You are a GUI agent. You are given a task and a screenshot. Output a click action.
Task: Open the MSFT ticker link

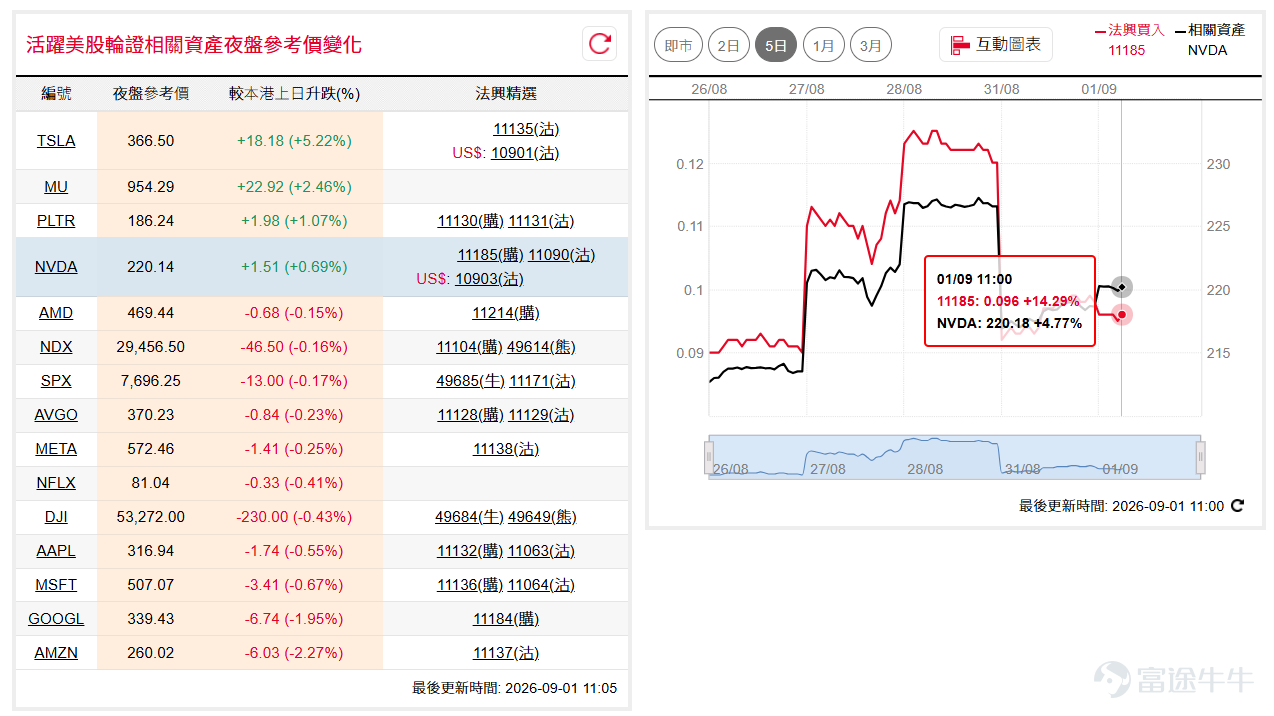pyautogui.click(x=56, y=585)
